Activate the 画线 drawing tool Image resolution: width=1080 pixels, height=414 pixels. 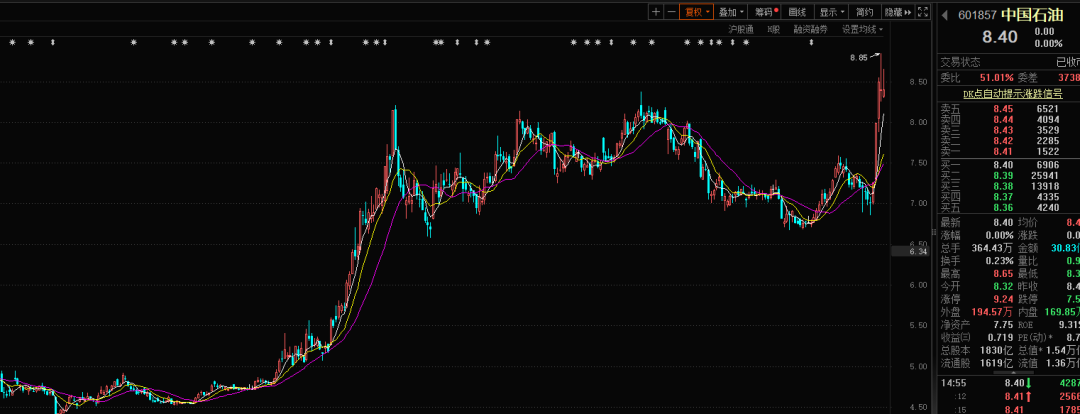797,12
